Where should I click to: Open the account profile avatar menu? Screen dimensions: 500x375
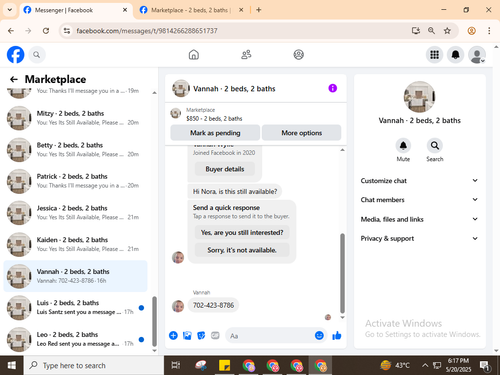[x=477, y=55]
